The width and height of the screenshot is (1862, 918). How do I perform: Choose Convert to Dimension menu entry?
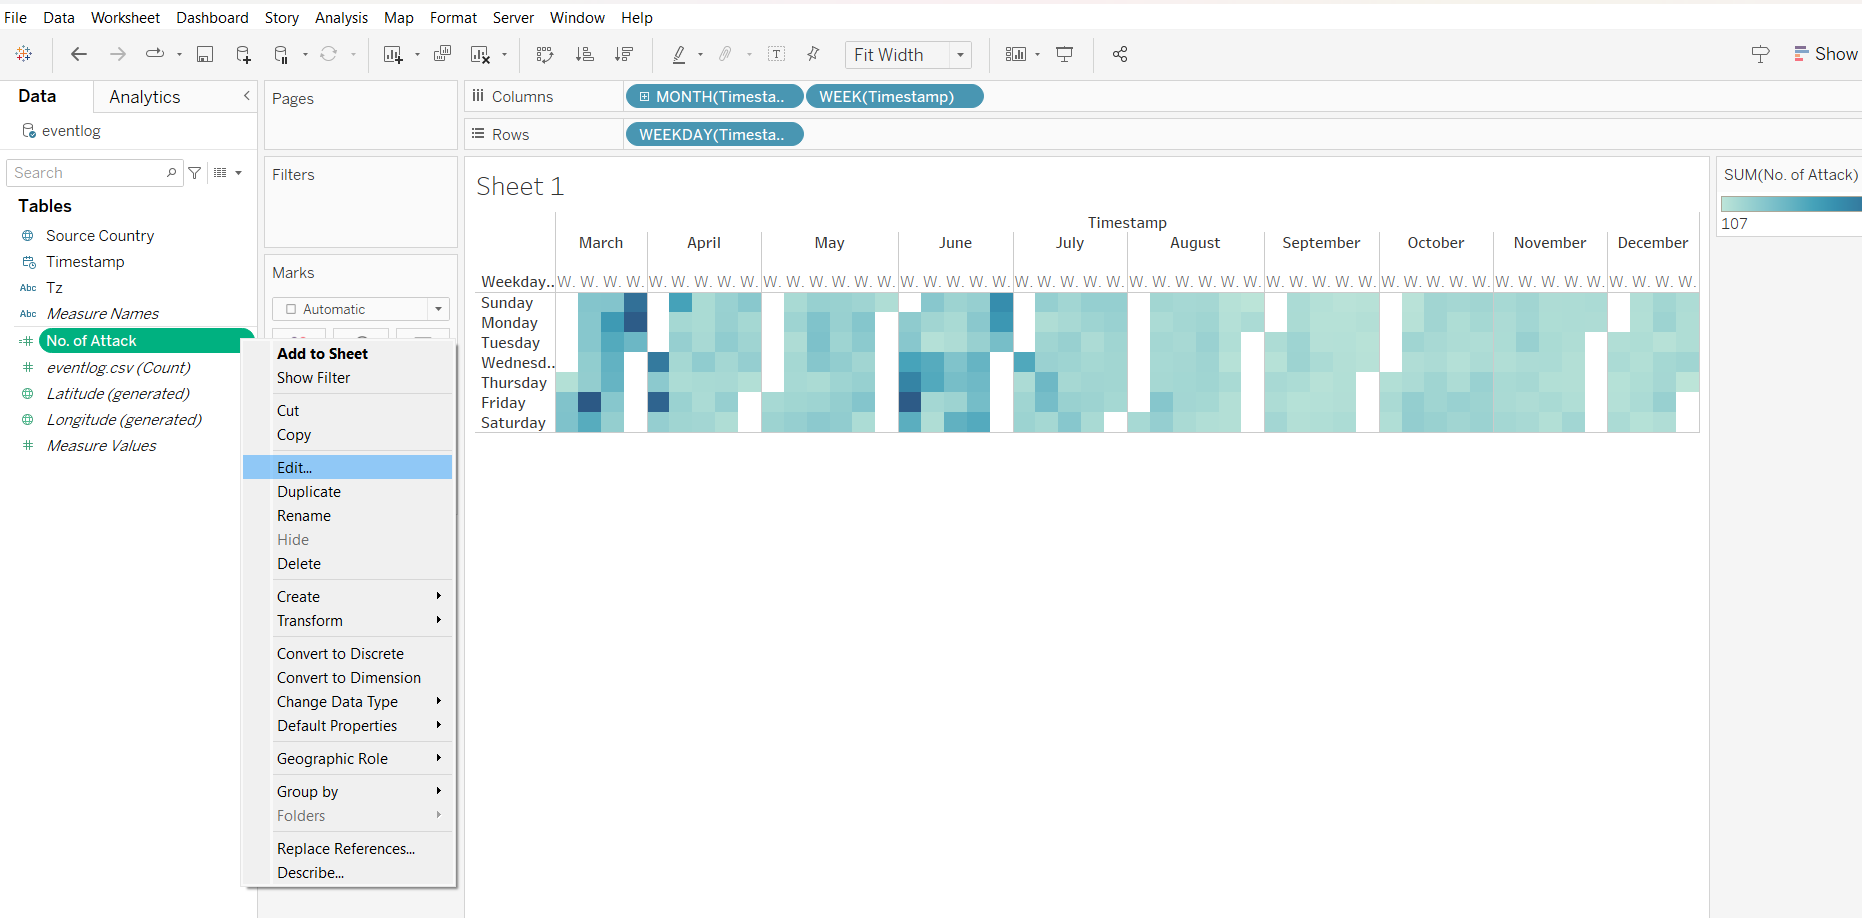tap(349, 678)
